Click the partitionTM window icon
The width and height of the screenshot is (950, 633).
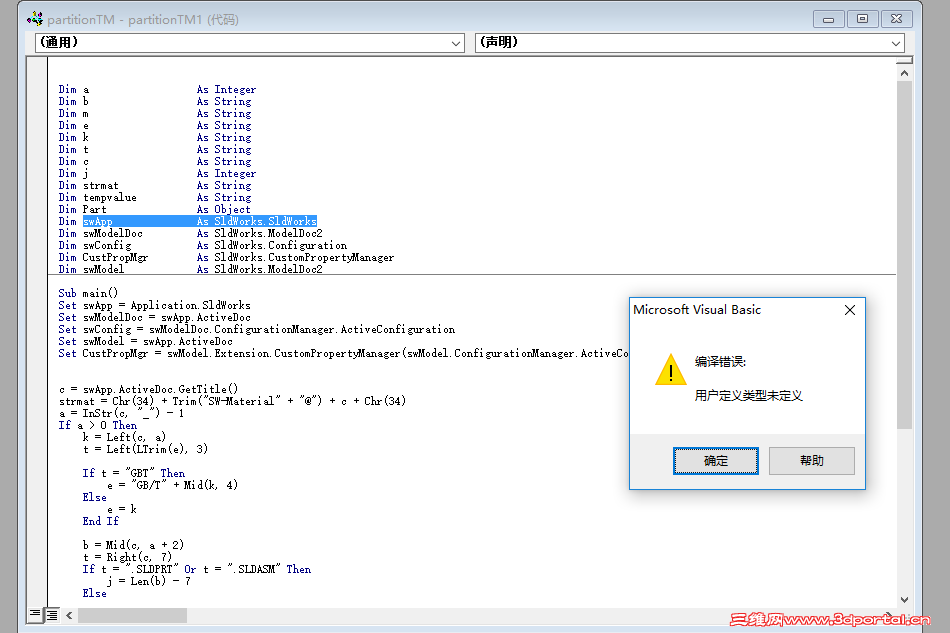pyautogui.click(x=35, y=19)
